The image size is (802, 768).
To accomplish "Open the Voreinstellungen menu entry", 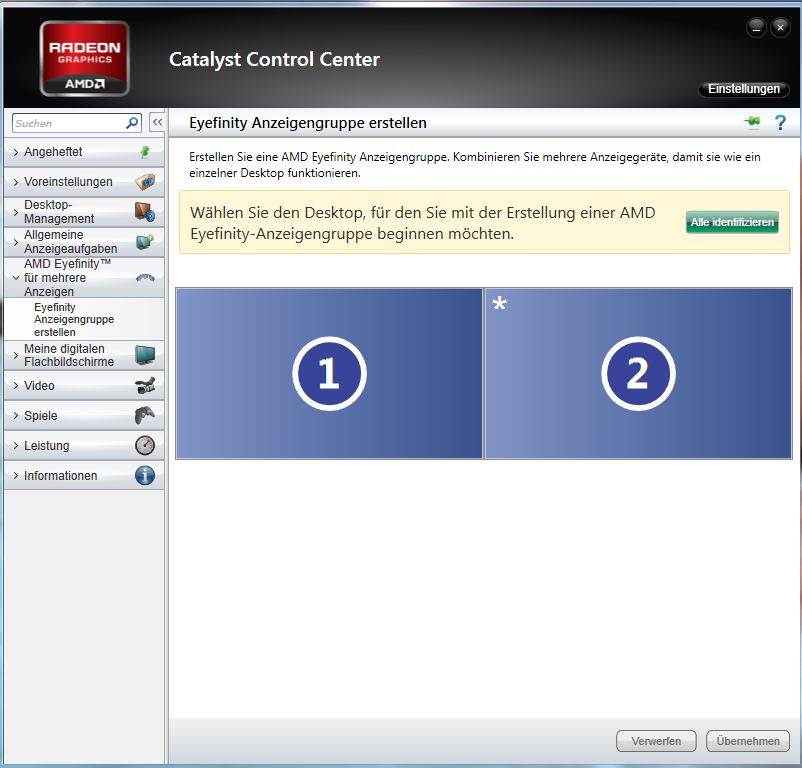I will click(x=84, y=182).
